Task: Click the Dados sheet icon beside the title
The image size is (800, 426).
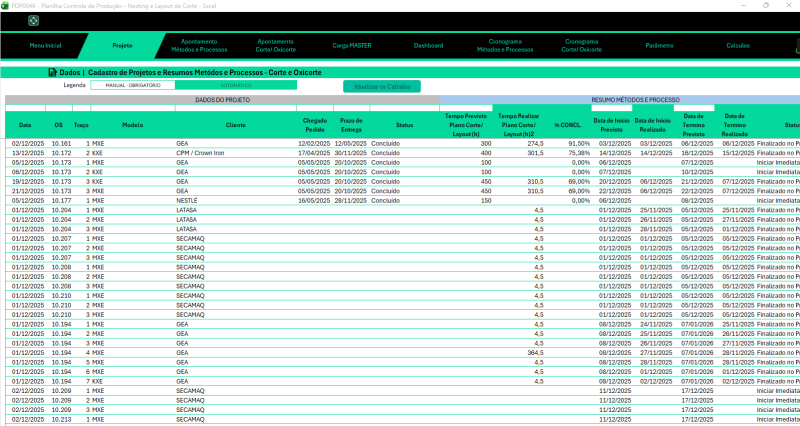Action: (52, 73)
